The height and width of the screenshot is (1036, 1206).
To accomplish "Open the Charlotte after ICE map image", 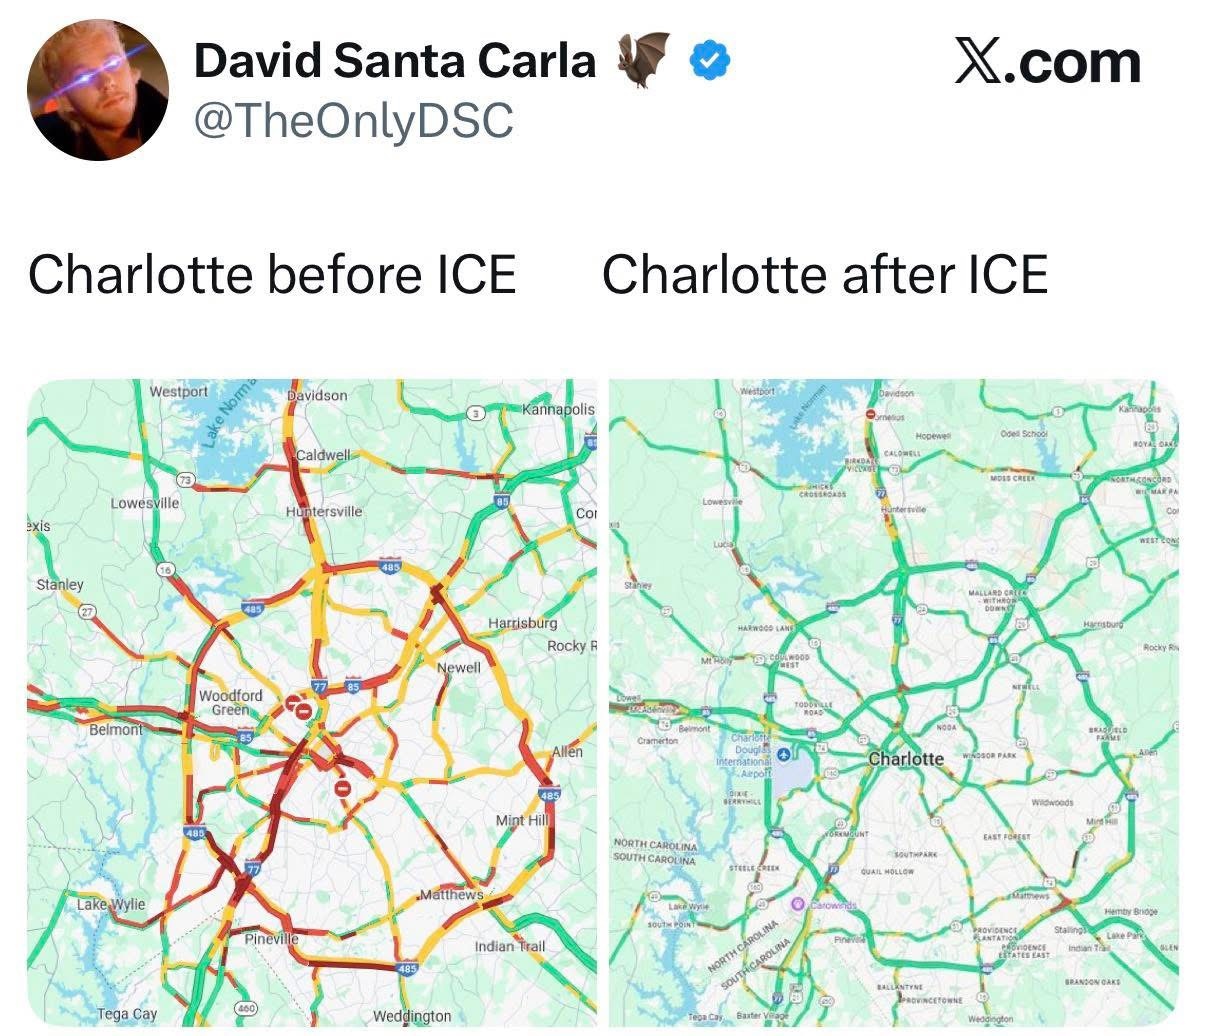I will (x=893, y=703).
